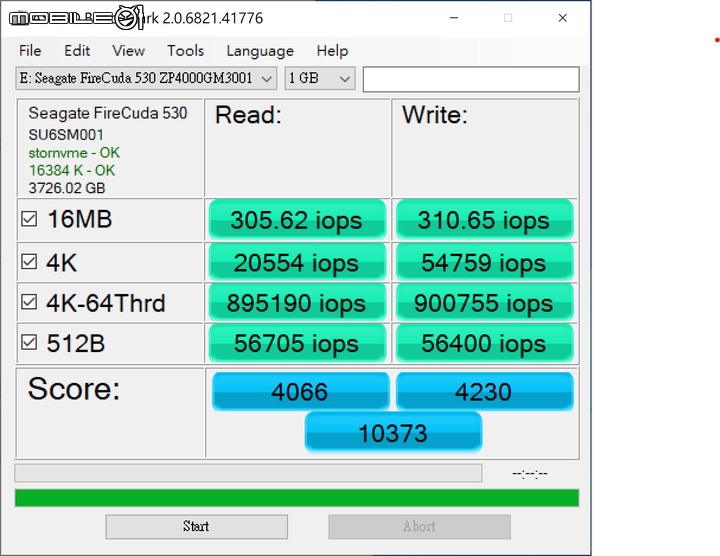Uncheck the 4K-64Thrd test checkbox
Image resolution: width=720 pixels, height=556 pixels.
click(x=29, y=302)
